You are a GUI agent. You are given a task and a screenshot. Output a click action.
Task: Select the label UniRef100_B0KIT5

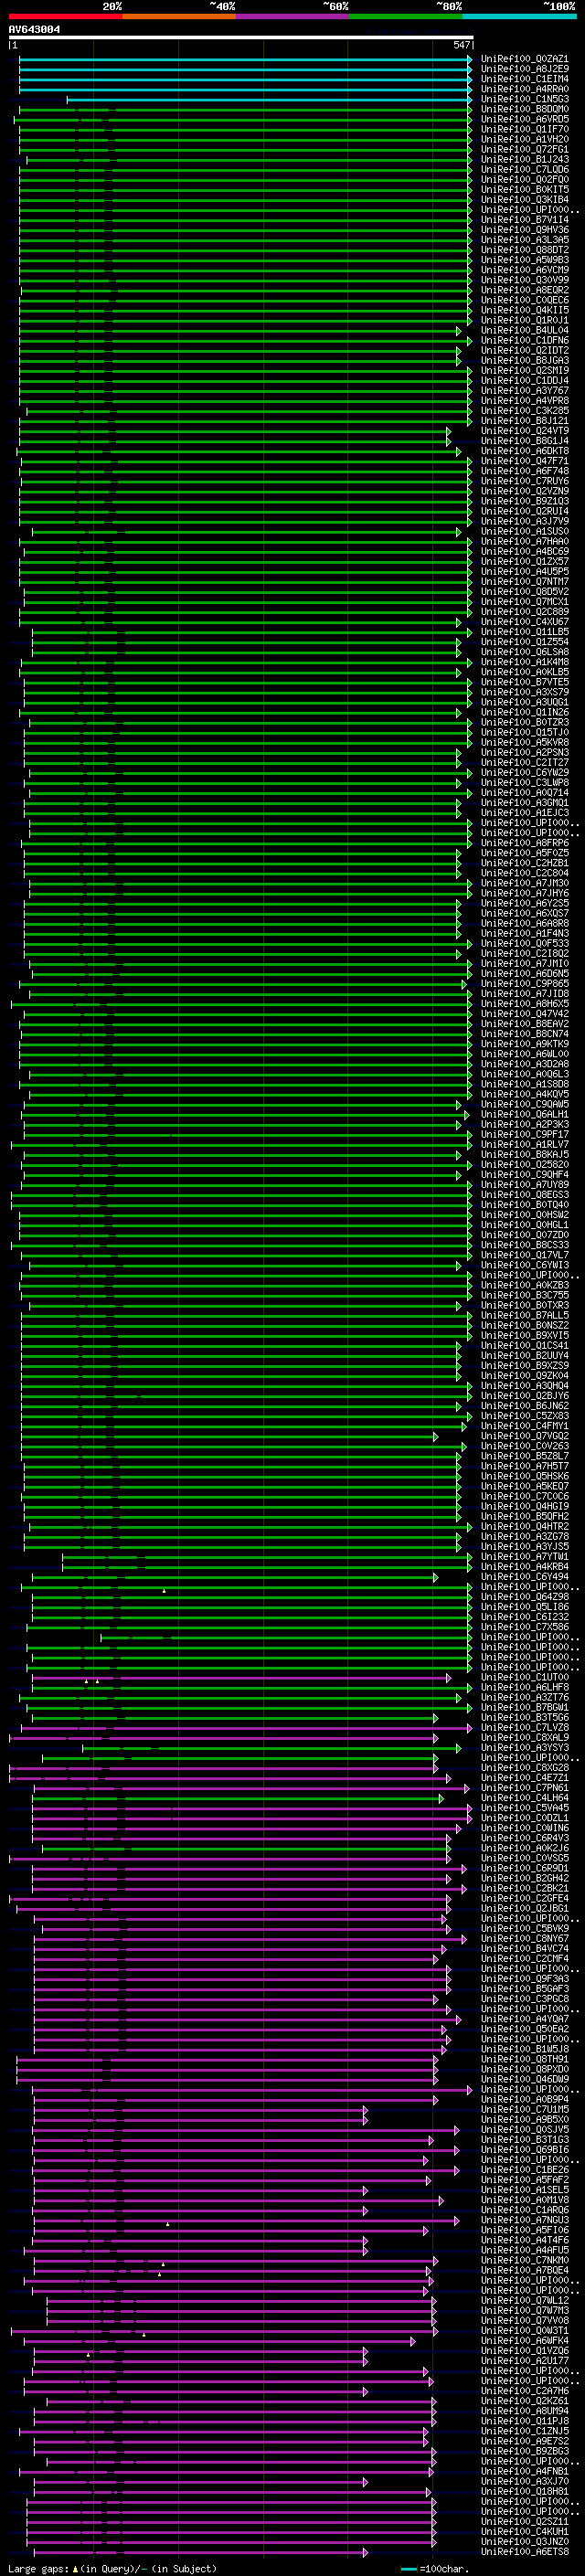pyautogui.click(x=524, y=190)
